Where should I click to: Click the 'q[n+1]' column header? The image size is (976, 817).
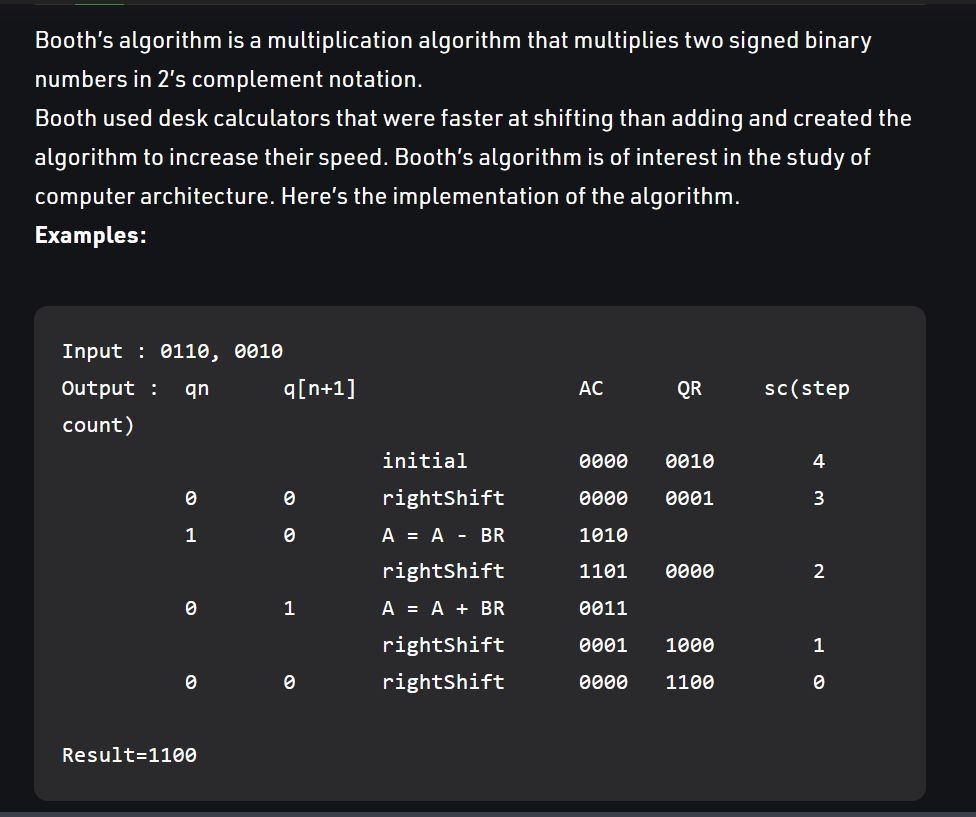[319, 388]
